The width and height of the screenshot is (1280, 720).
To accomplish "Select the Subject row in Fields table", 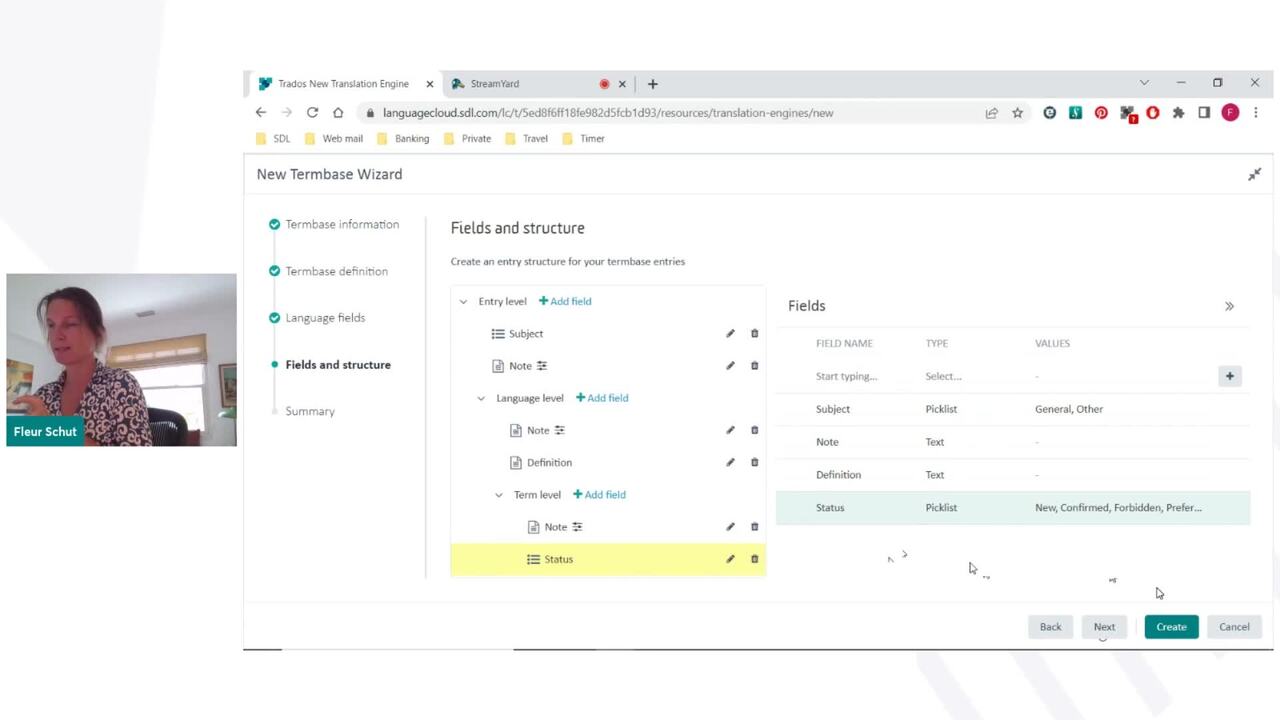I will [x=1013, y=409].
